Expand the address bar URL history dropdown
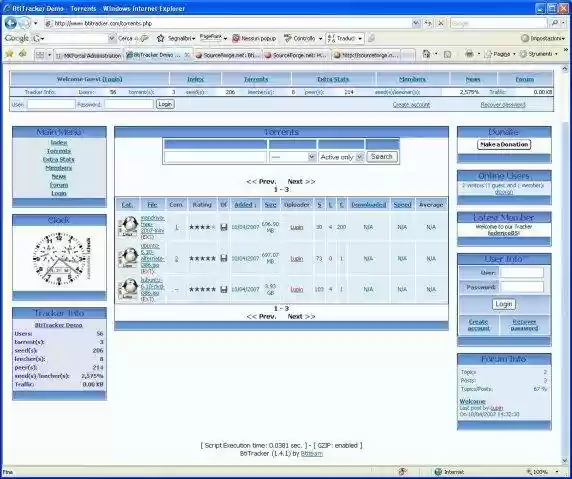Screen dimensions: 572x479 click(x=416, y=23)
